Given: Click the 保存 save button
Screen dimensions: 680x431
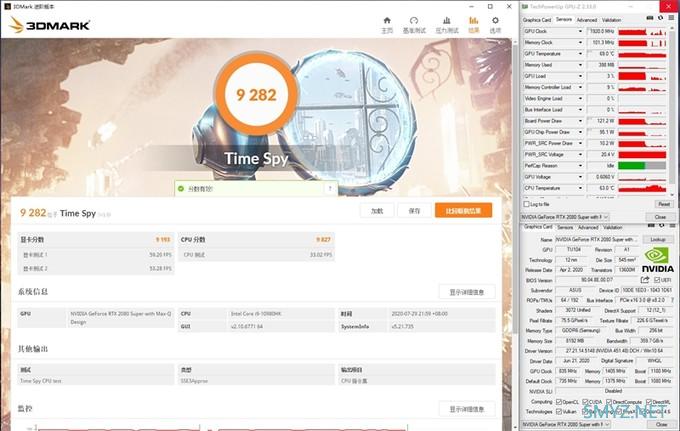Looking at the screenshot, I should [414, 210].
